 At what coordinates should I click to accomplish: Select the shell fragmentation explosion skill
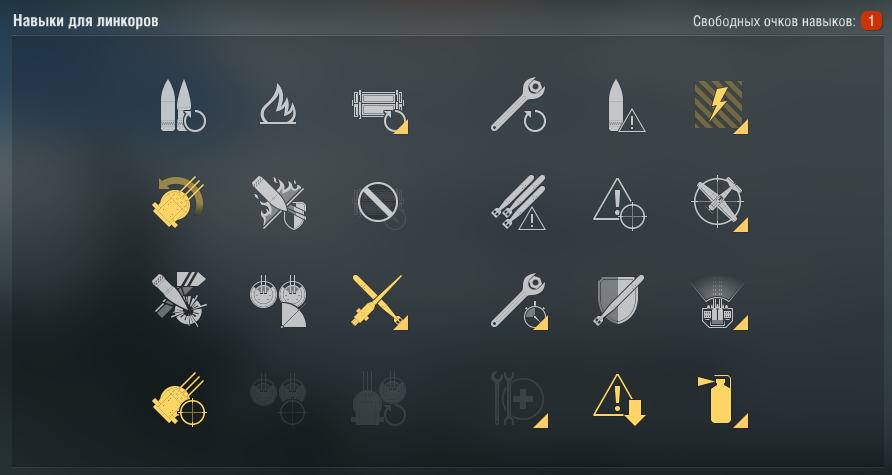[179, 299]
